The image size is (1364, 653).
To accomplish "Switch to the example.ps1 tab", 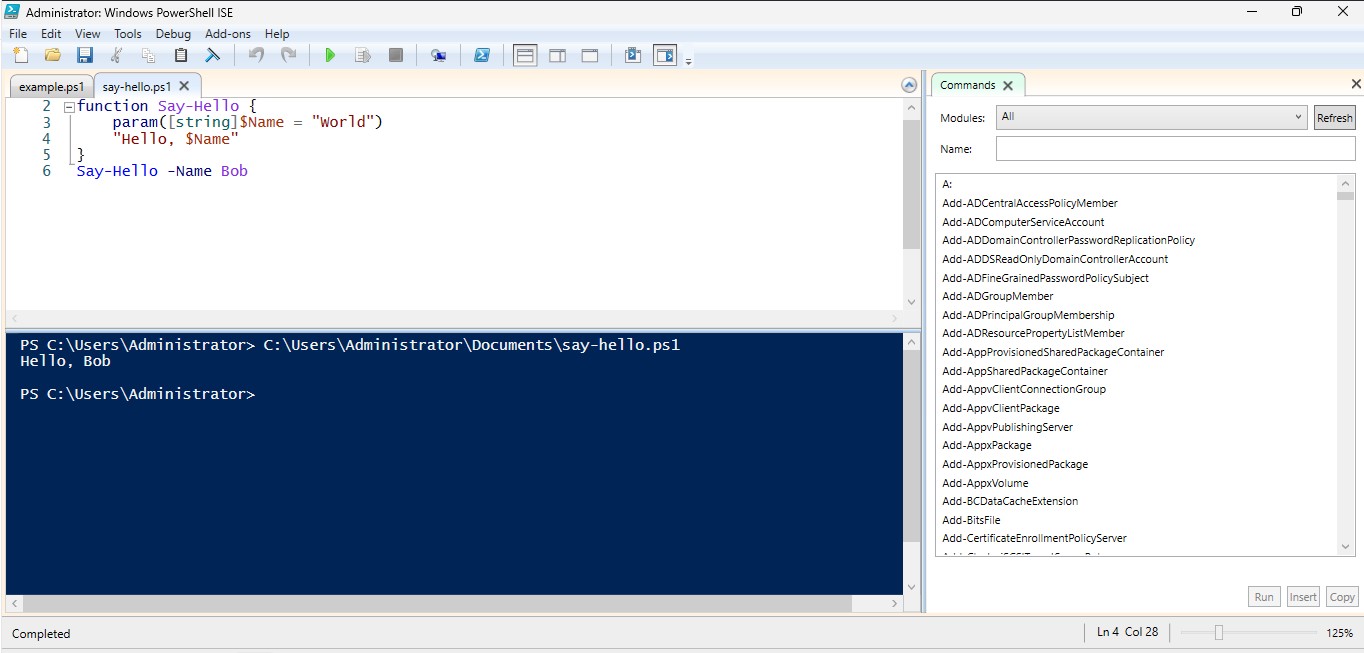I will pyautogui.click(x=51, y=87).
